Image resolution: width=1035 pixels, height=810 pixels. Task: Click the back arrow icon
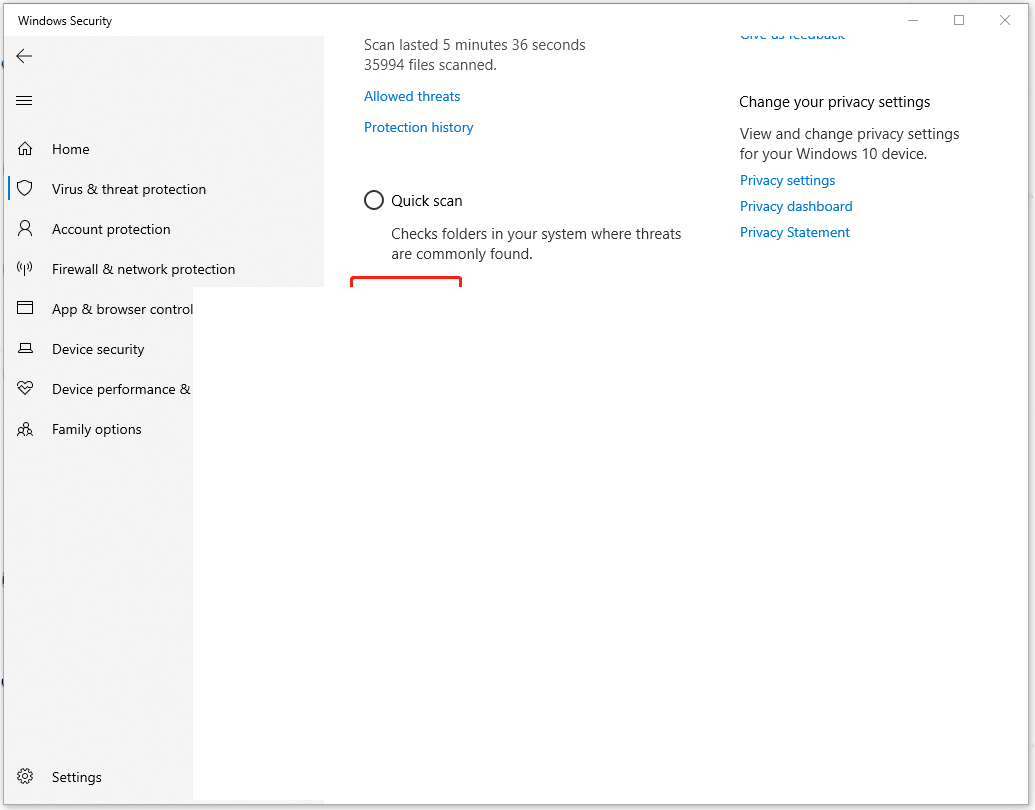24,56
